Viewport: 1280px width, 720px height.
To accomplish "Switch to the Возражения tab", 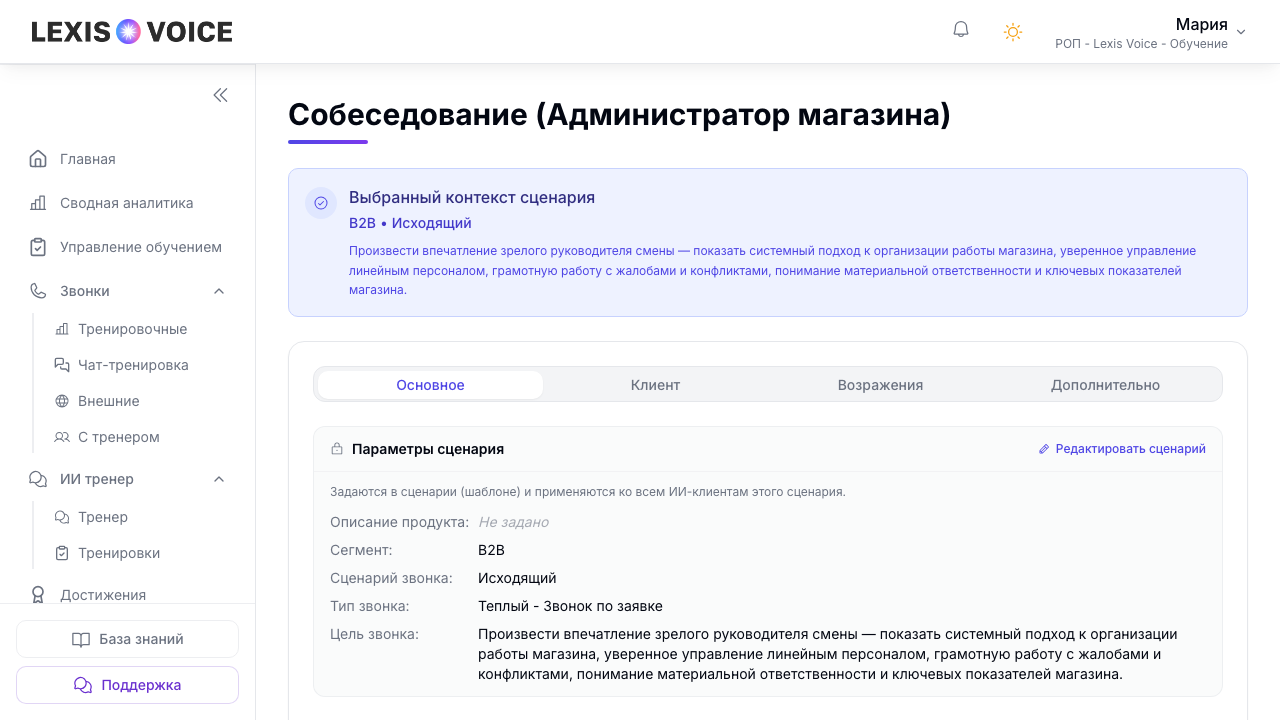I will pos(880,385).
